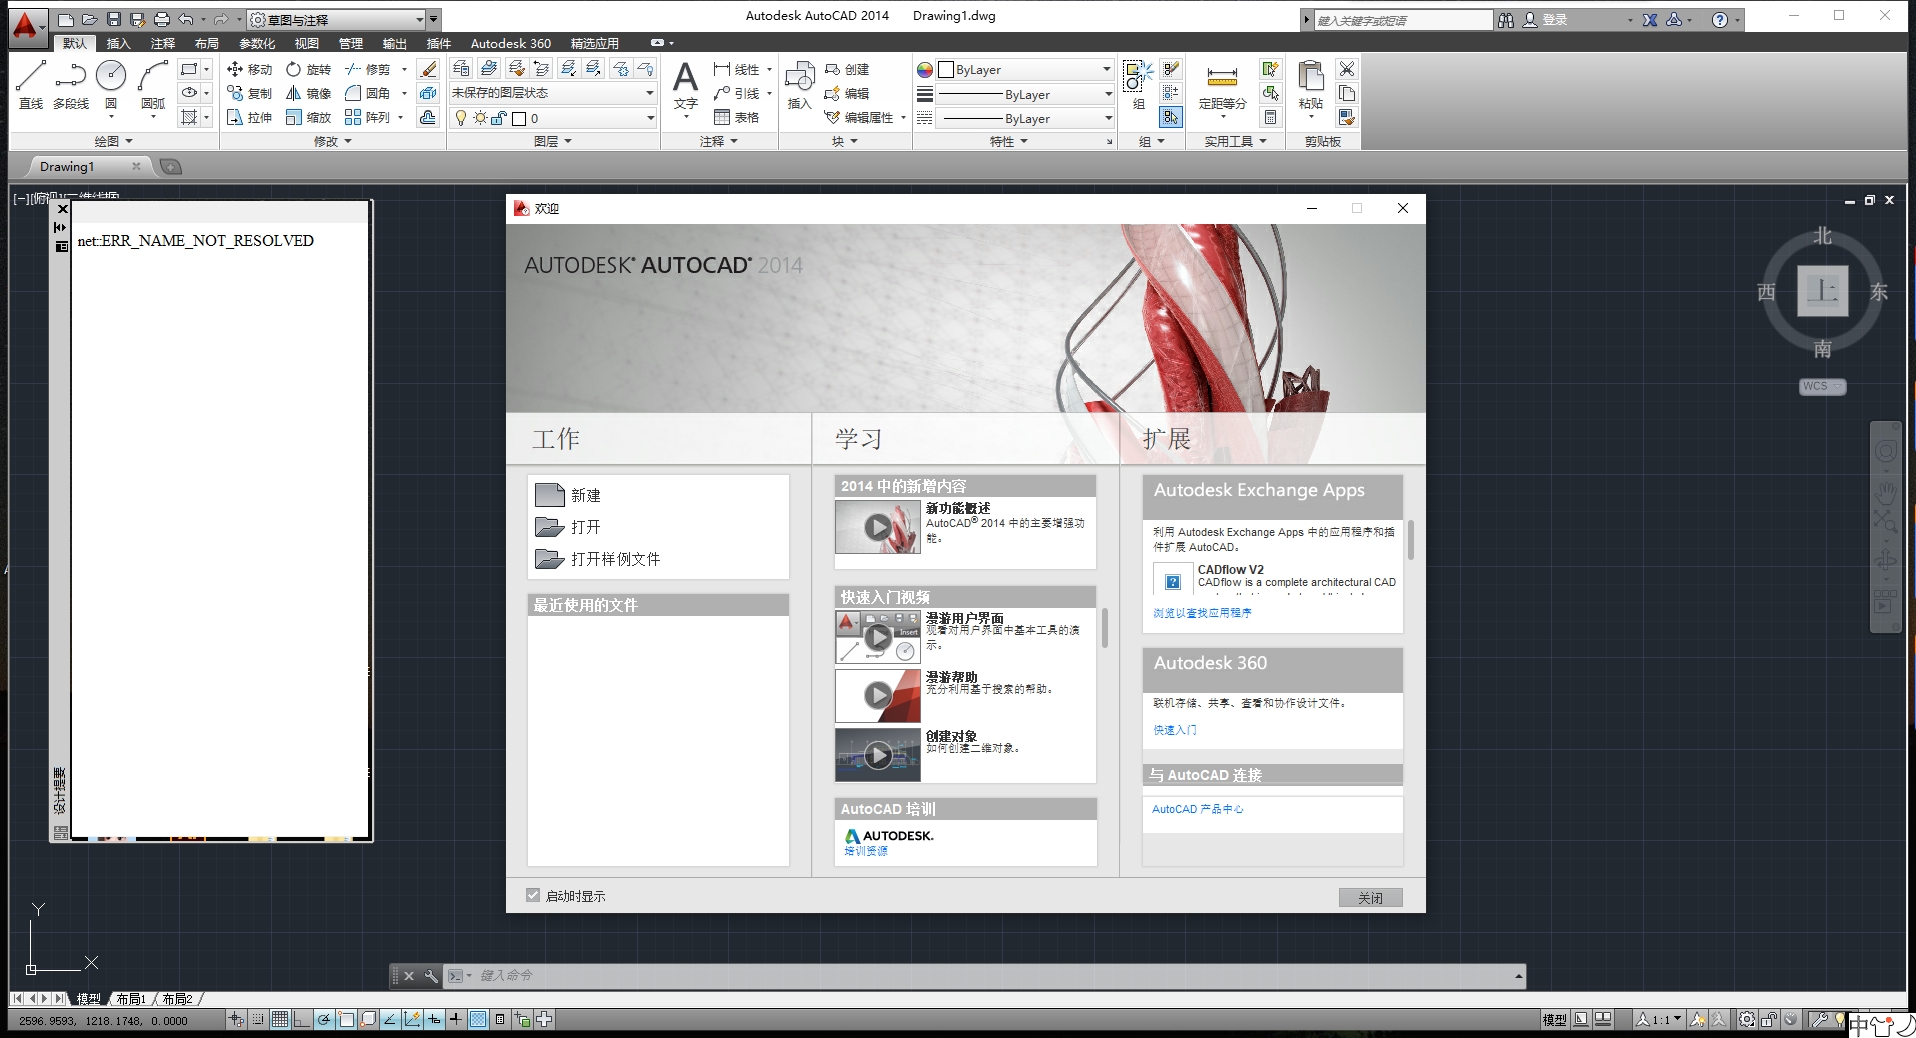Select the 旋转 (Rotate) modify tool
Screen dimensions: 1916x1038
coord(308,69)
